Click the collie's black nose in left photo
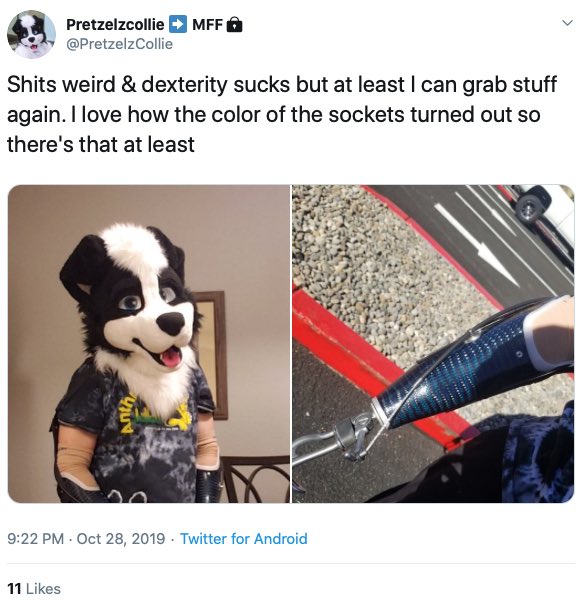This screenshot has width=580, height=611. [x=172, y=323]
